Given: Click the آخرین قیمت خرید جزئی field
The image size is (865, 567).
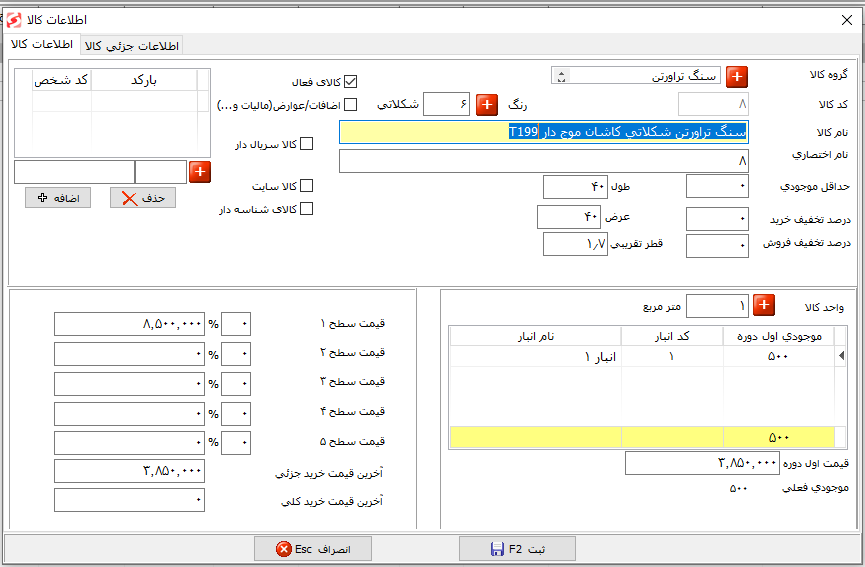Looking at the screenshot, I should [x=129, y=471].
